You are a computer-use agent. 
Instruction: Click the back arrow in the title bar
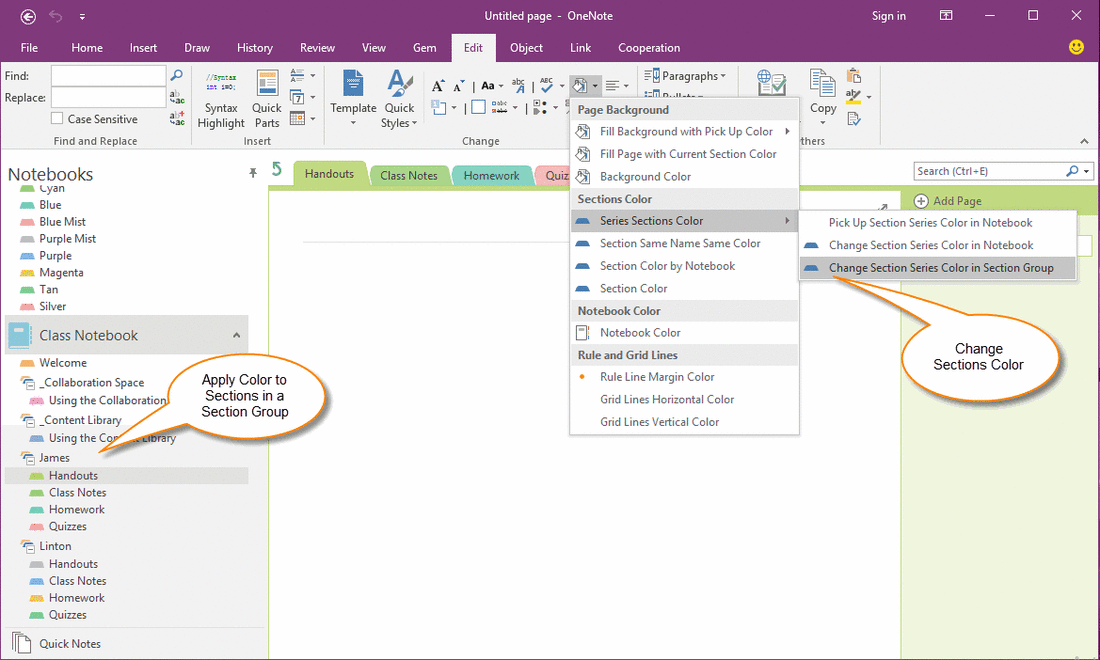pos(28,16)
